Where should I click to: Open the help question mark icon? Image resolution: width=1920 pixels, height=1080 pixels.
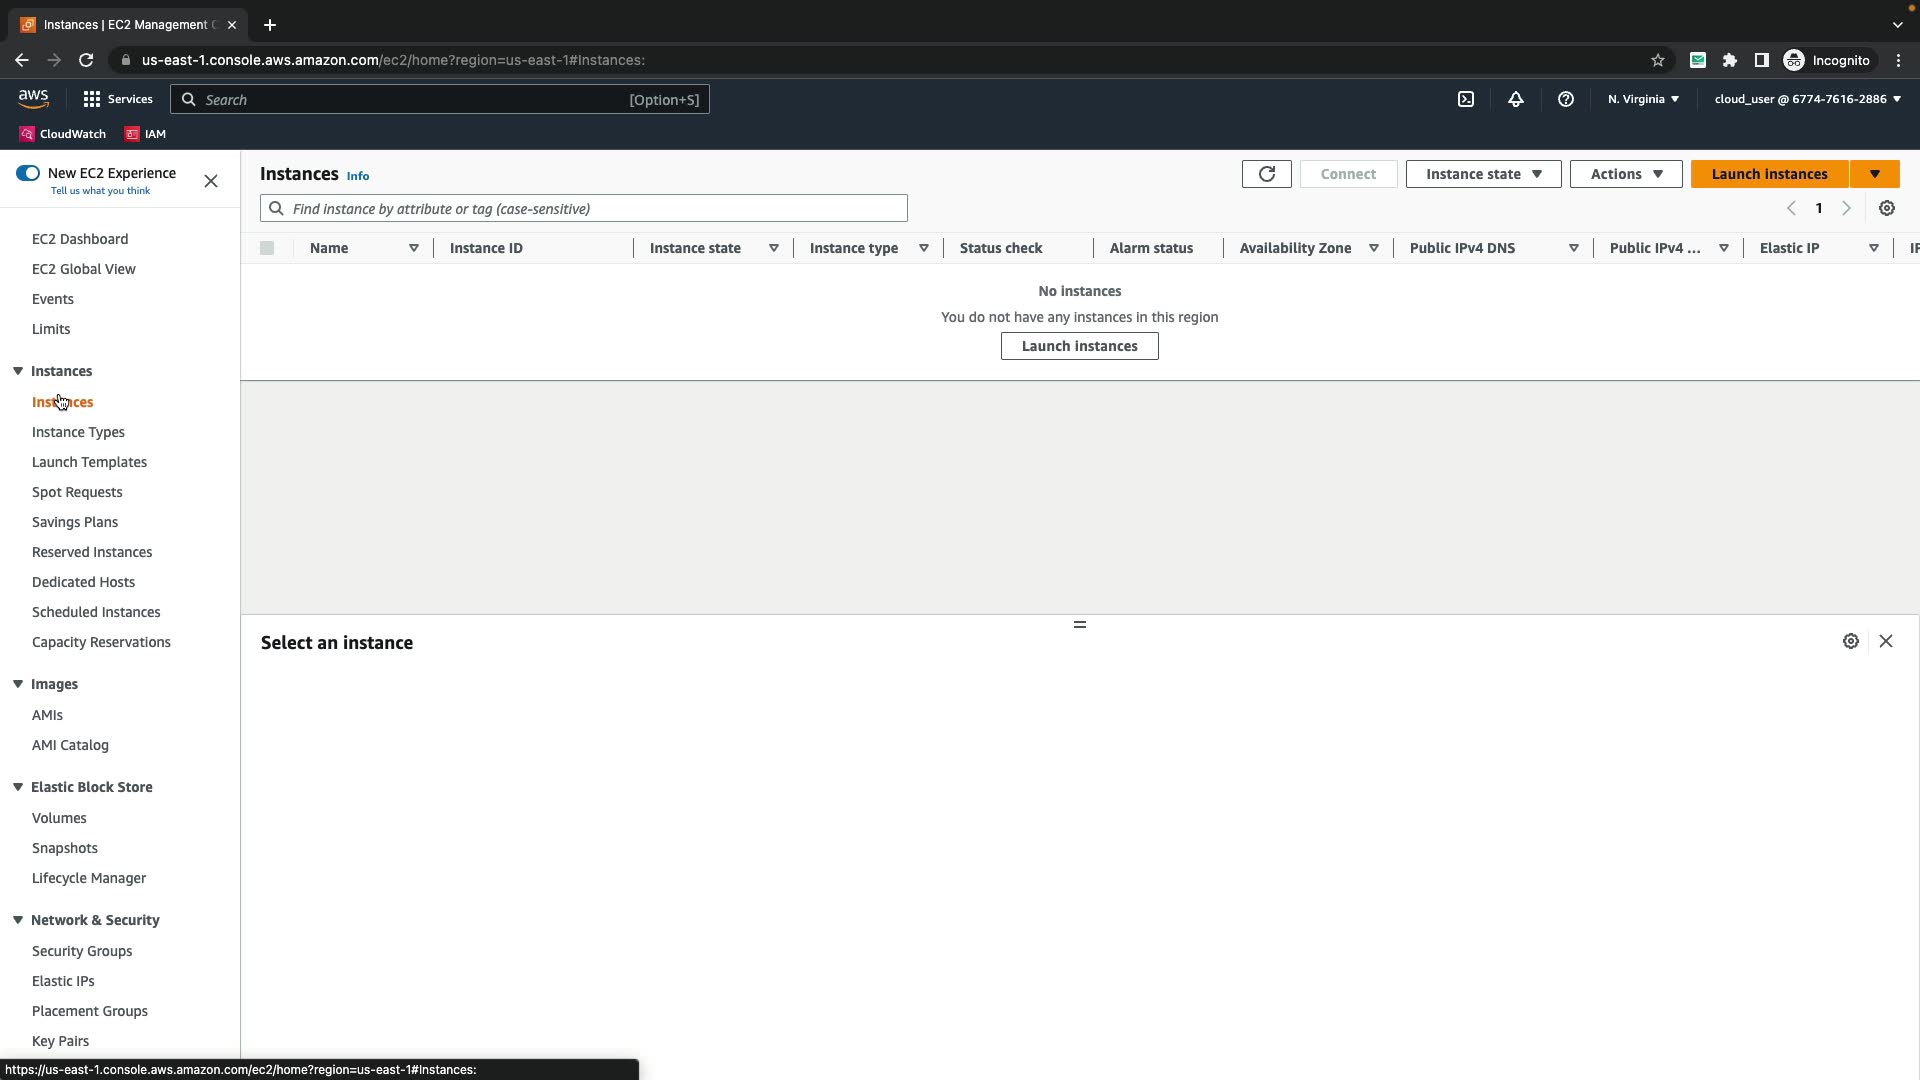[1566, 99]
